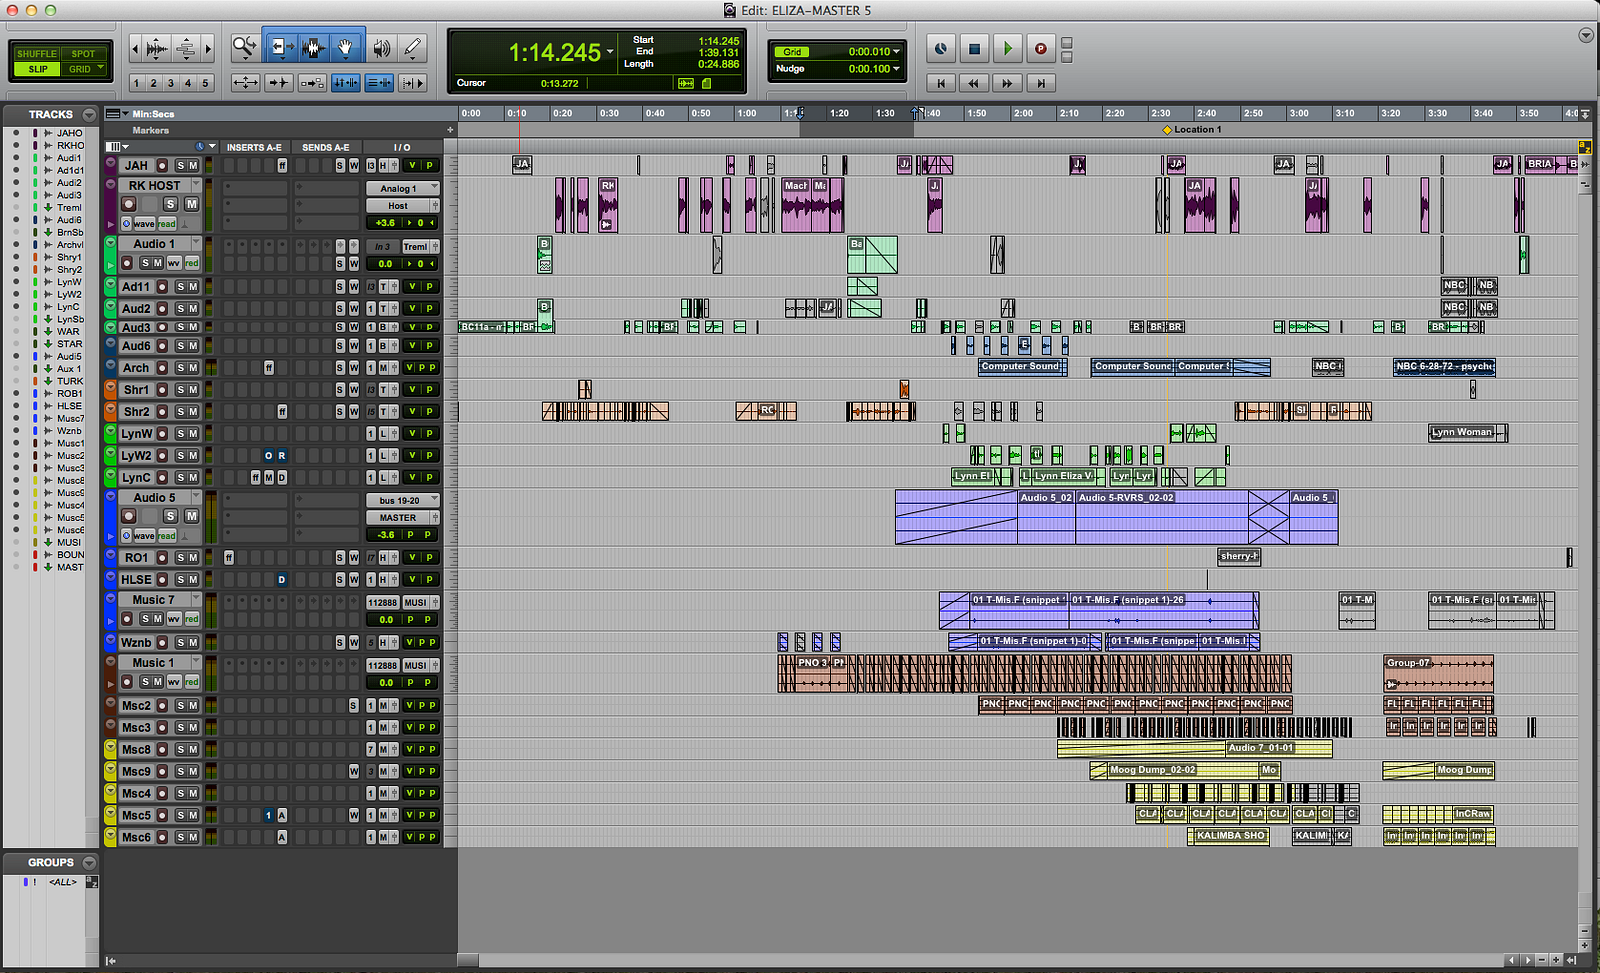Activate the Scrubber speaker tool
Viewport: 1600px width, 973px height.
tap(381, 47)
